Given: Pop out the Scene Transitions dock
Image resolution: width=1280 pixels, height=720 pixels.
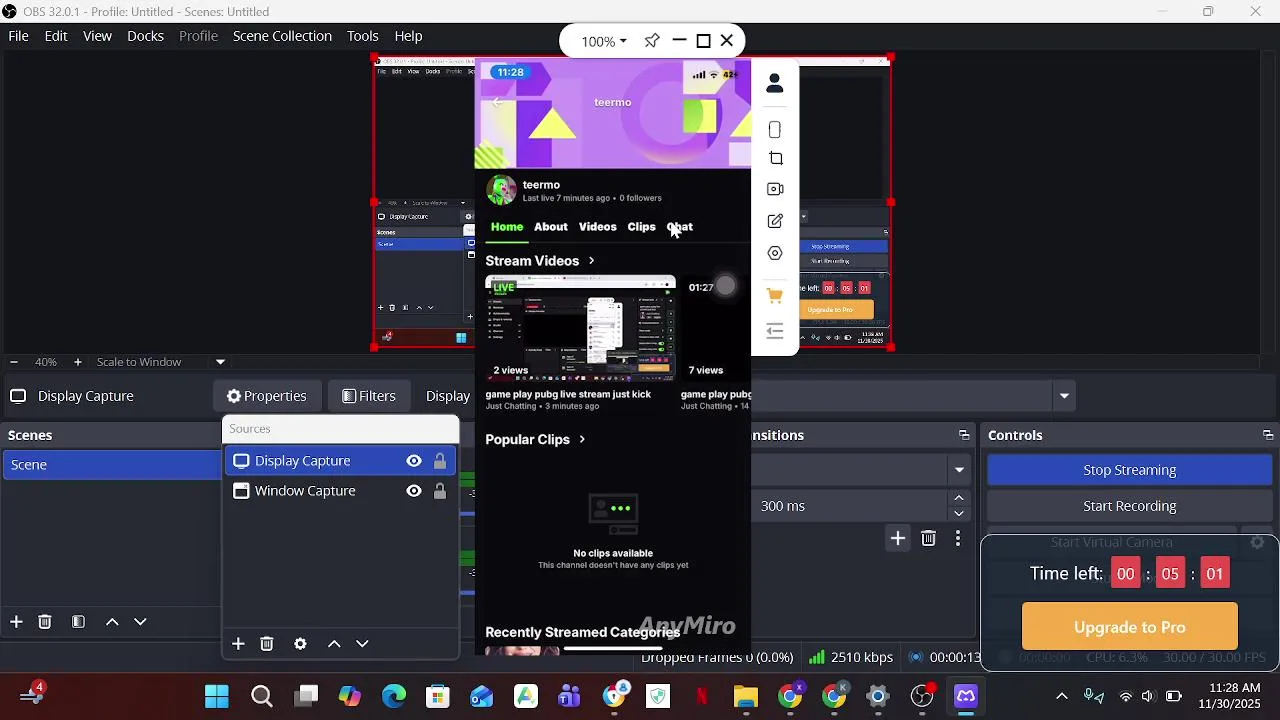Looking at the screenshot, I should pyautogui.click(x=964, y=435).
